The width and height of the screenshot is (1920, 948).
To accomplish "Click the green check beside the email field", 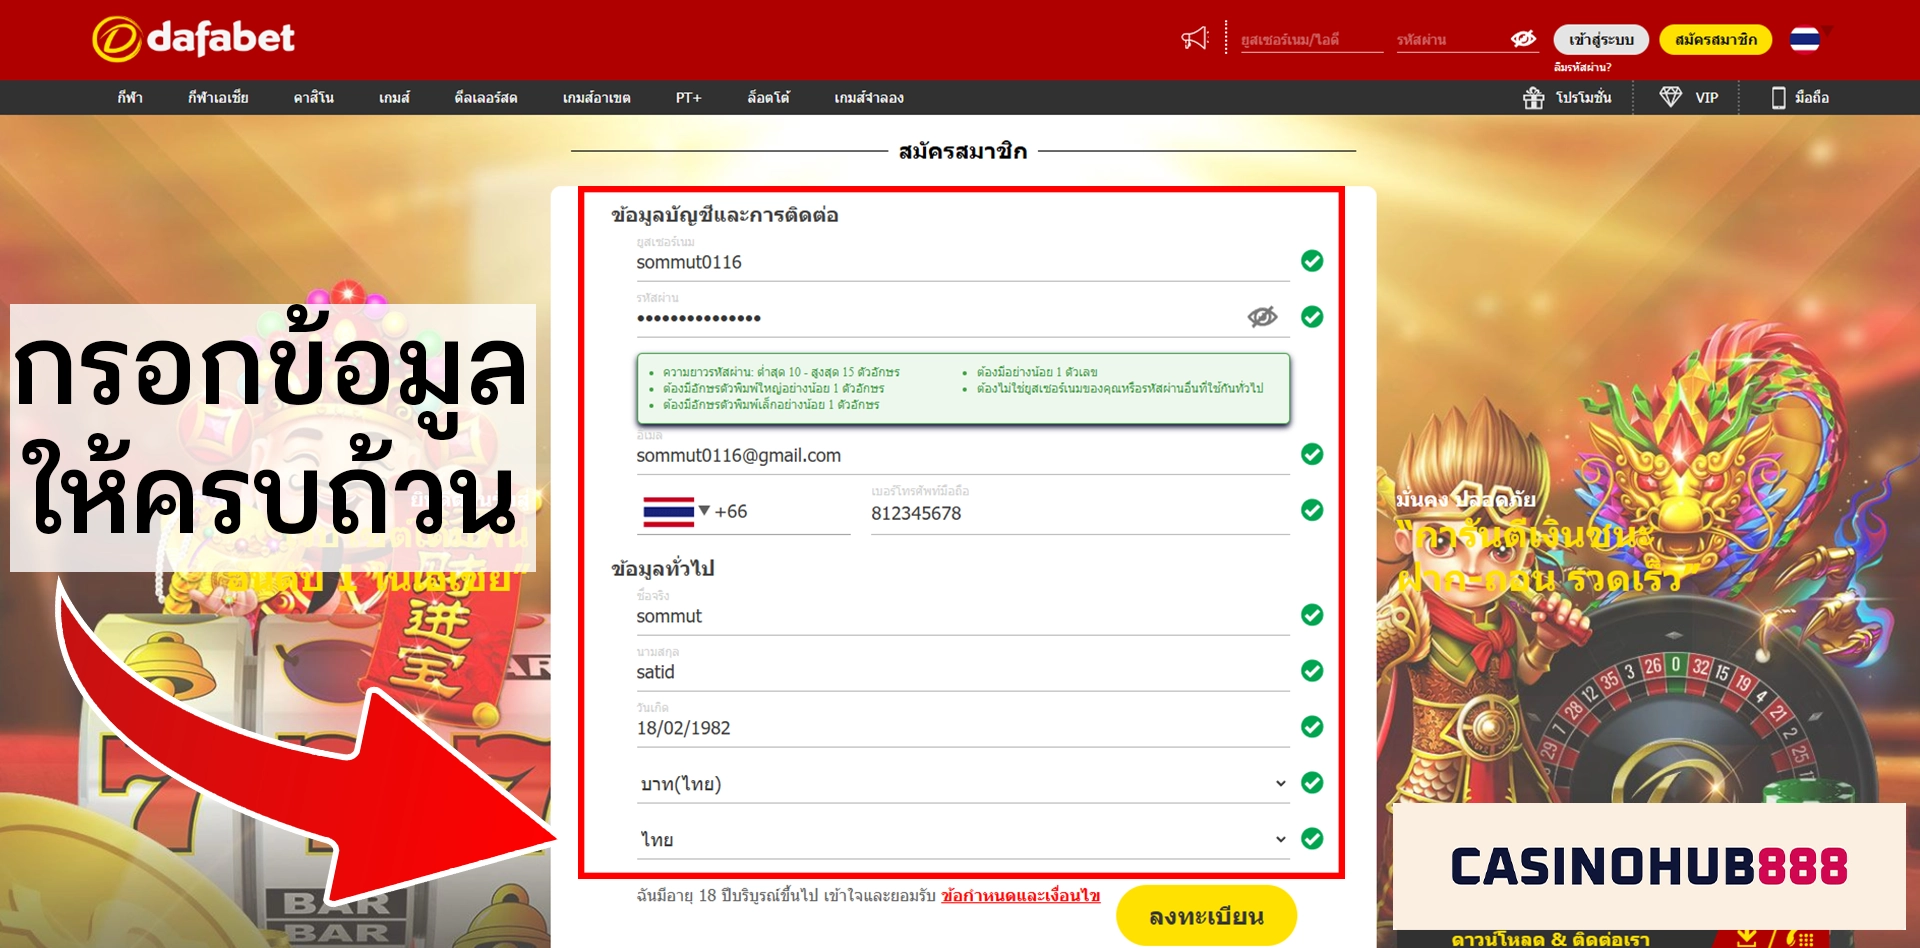I will 1312,454.
